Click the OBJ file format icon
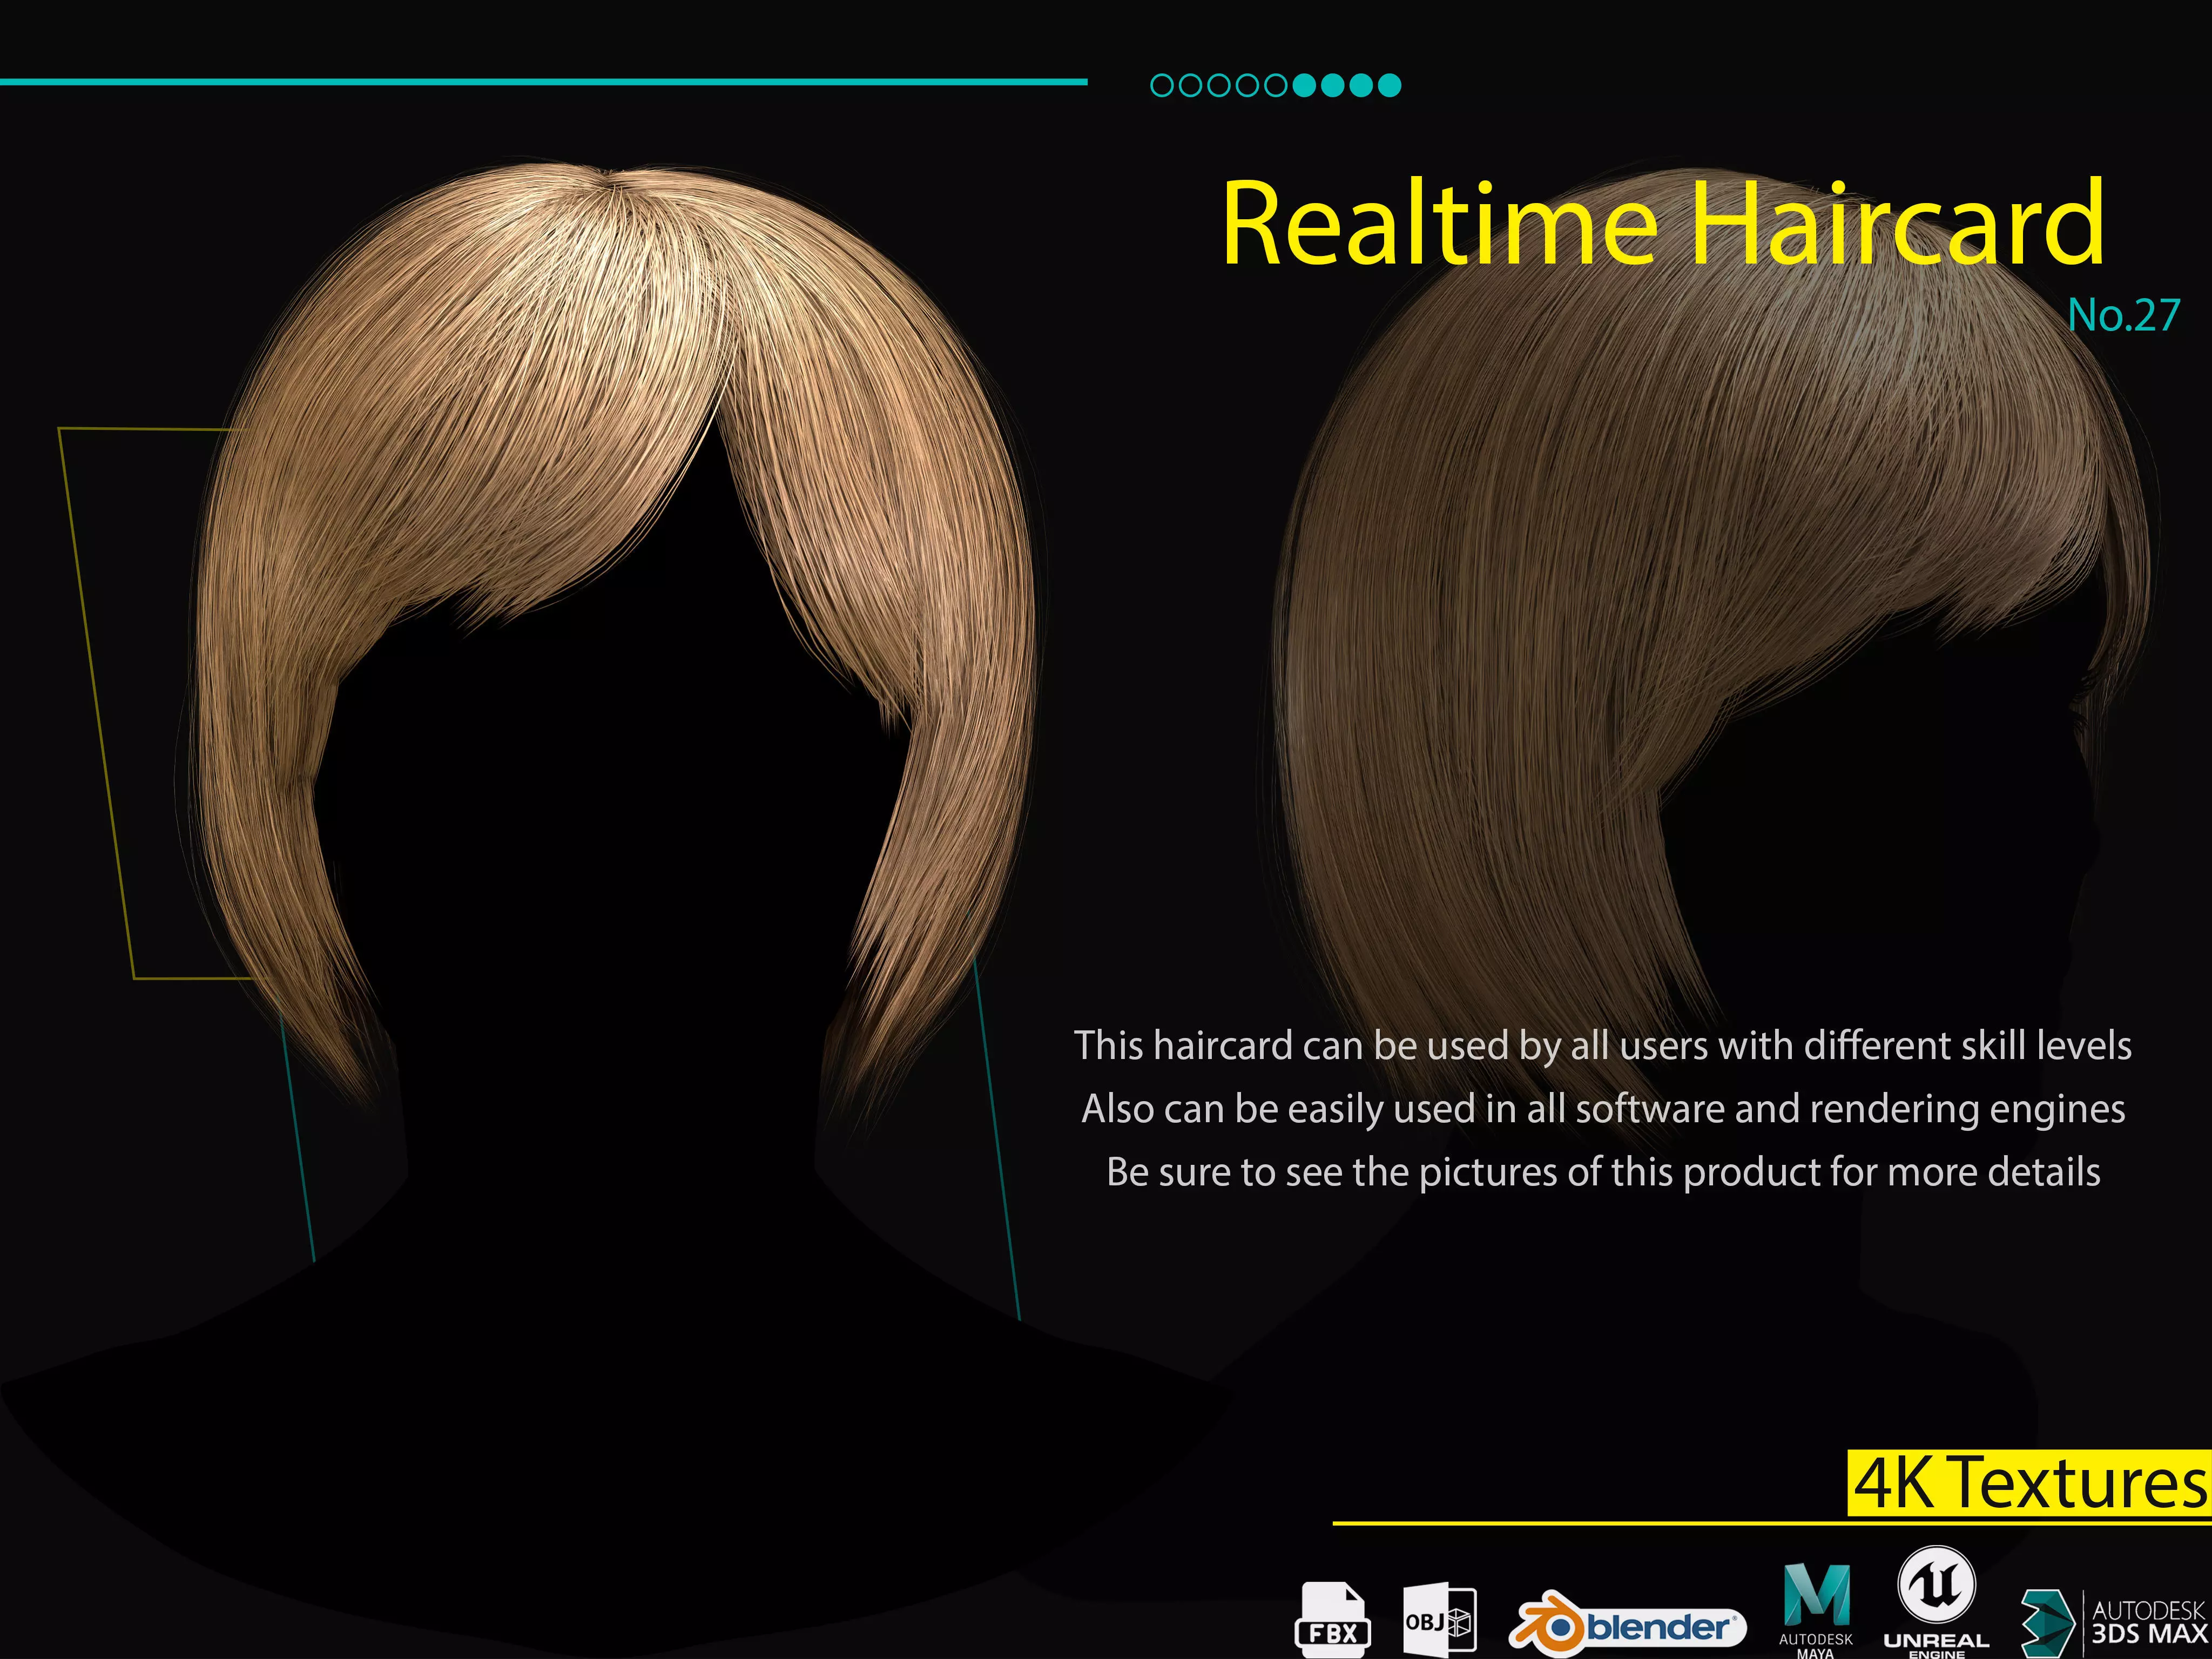The width and height of the screenshot is (2212, 1659). point(1439,1619)
